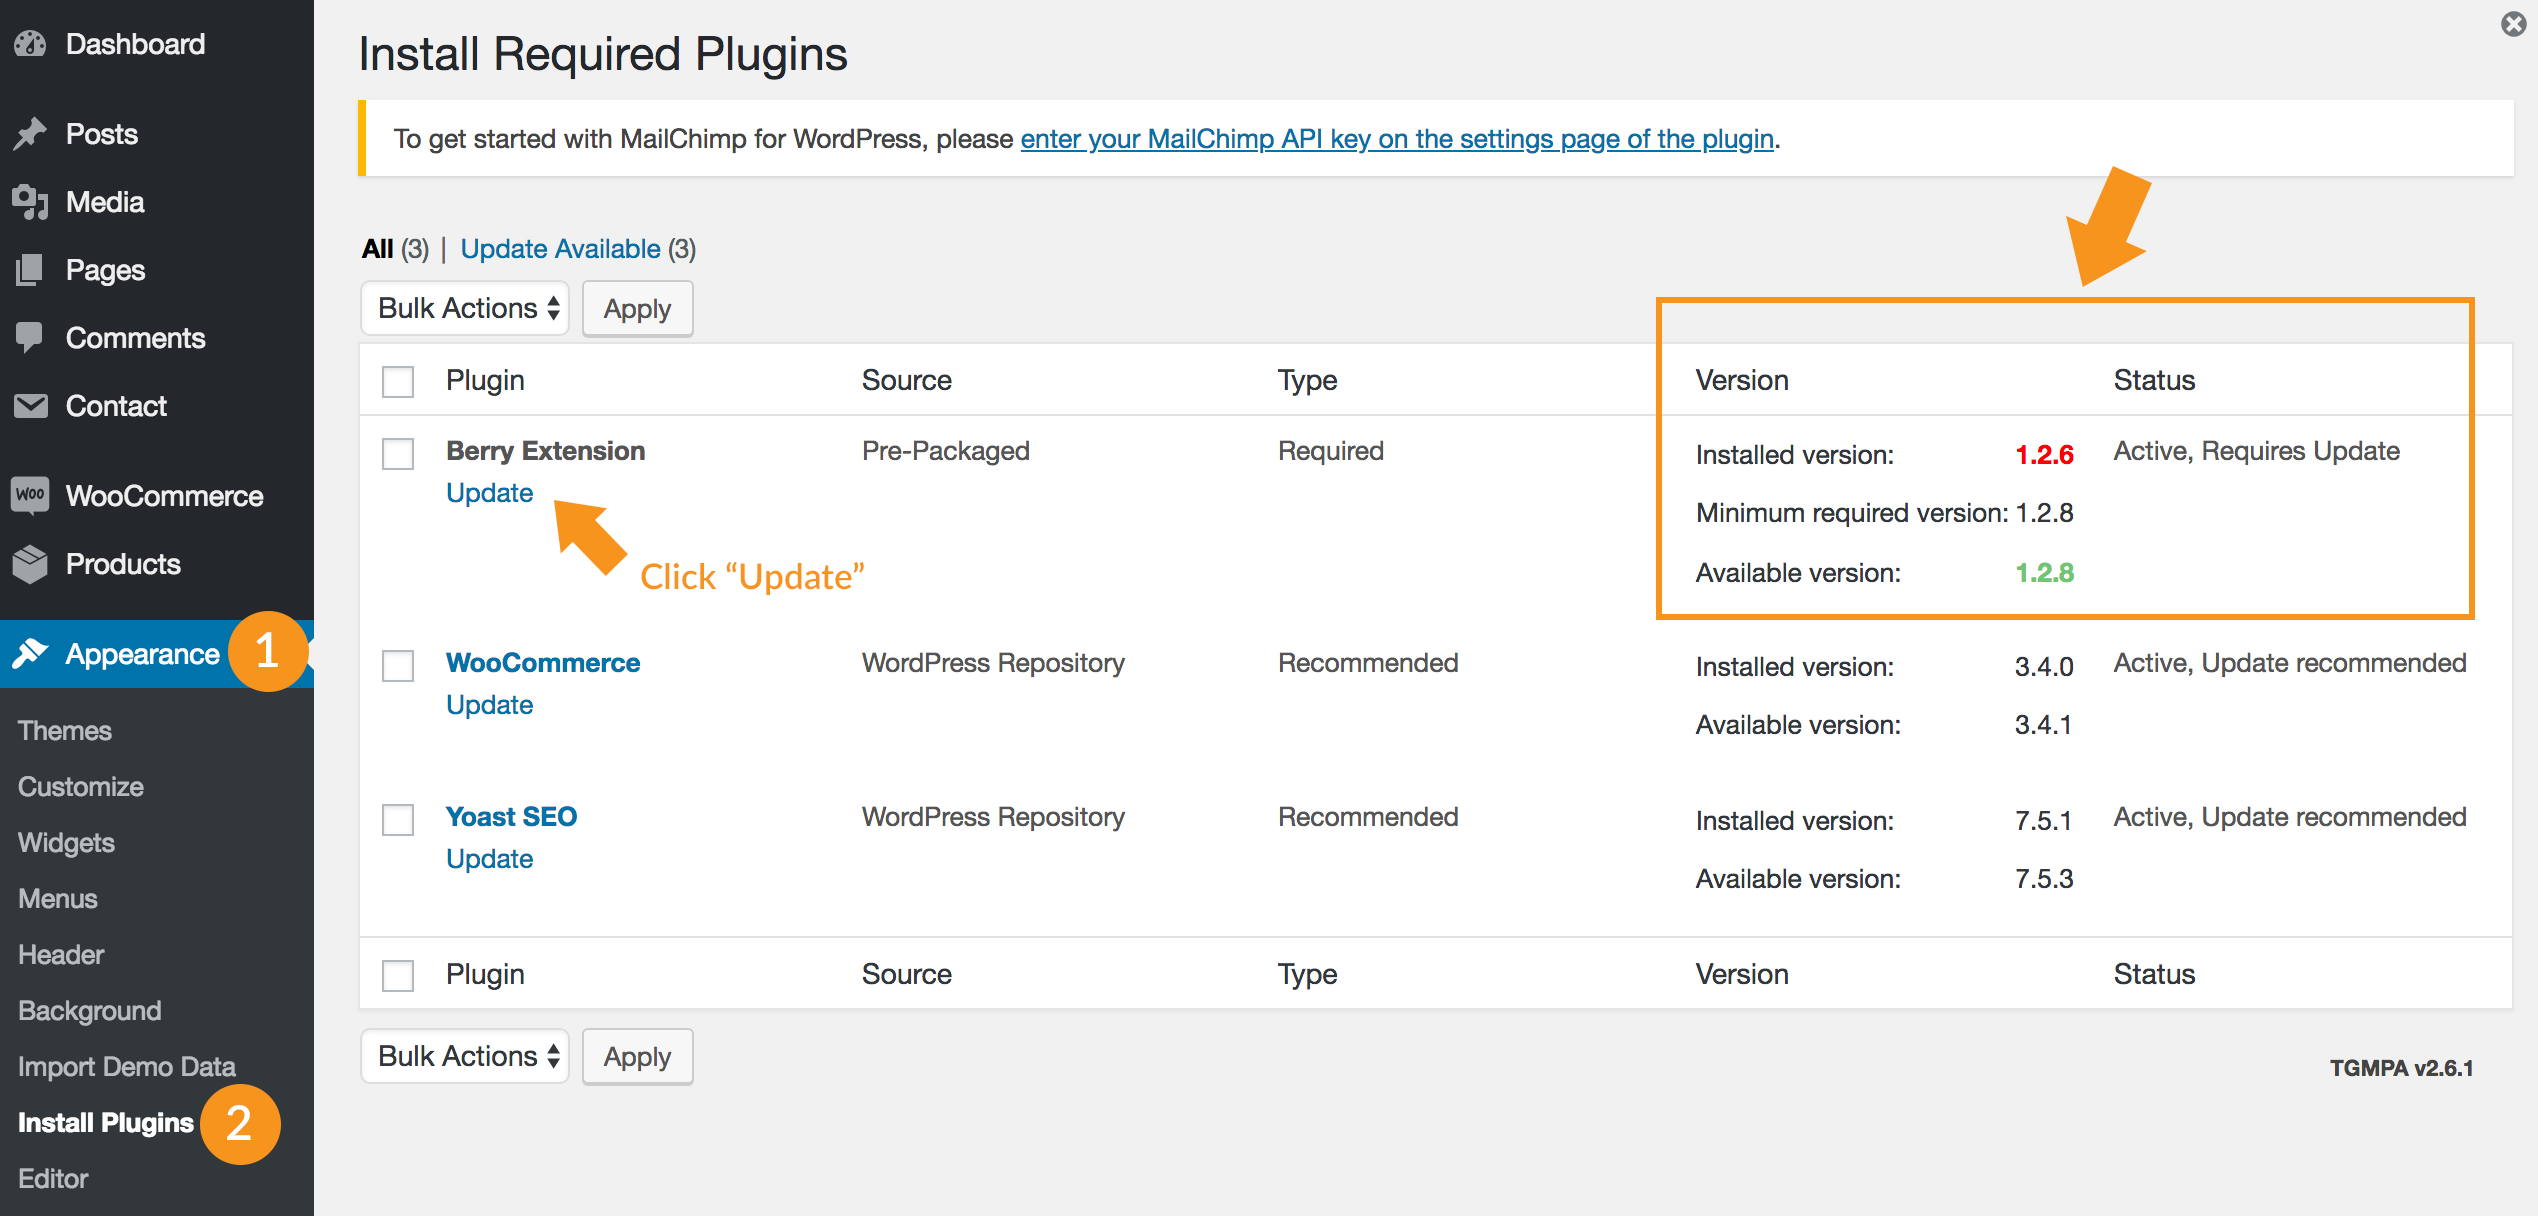This screenshot has width=2538, height=1216.
Task: Open the Themes submenu item
Action: 65,731
